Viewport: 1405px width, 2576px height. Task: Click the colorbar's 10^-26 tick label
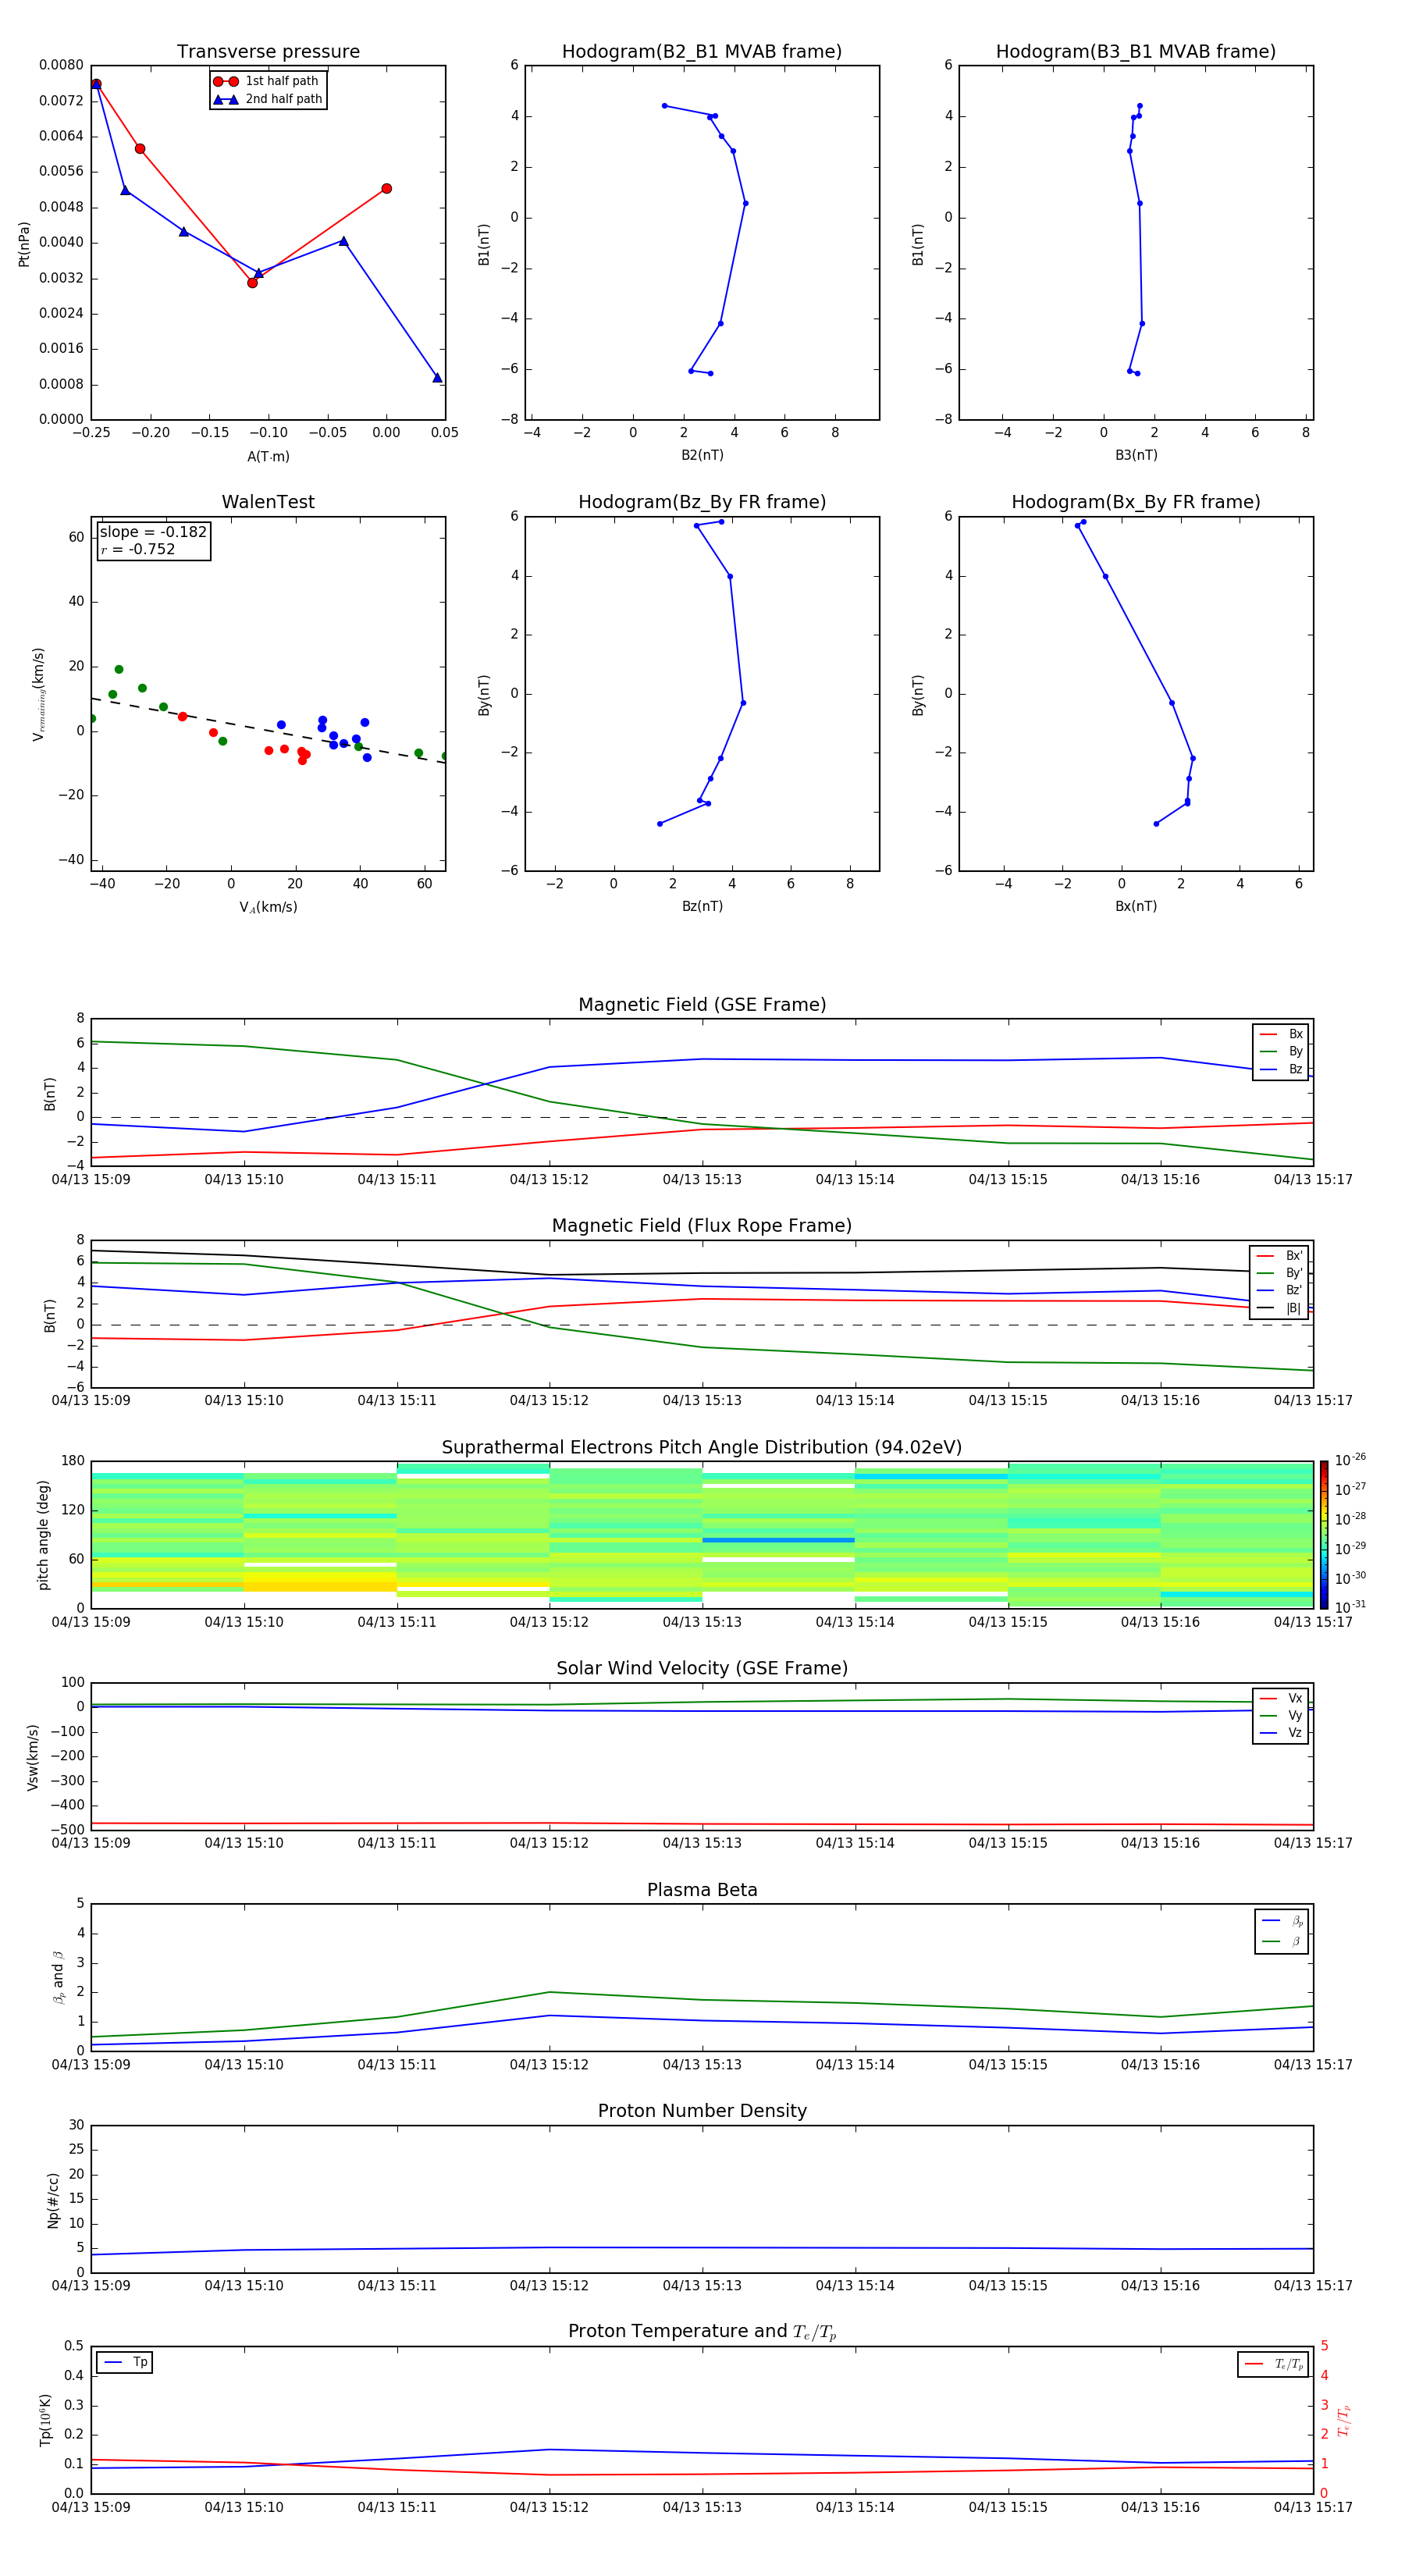click(x=1350, y=1460)
